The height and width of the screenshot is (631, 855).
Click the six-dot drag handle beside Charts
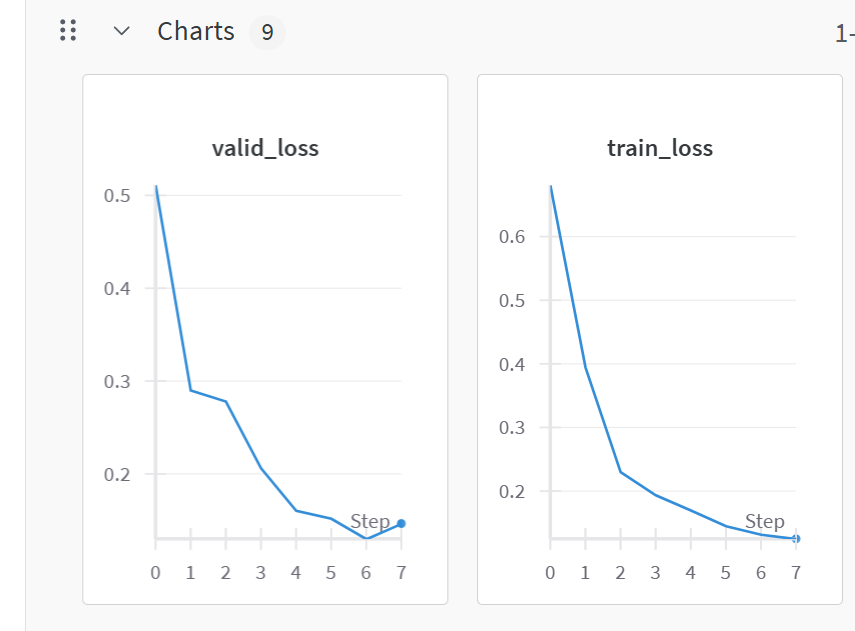[68, 31]
